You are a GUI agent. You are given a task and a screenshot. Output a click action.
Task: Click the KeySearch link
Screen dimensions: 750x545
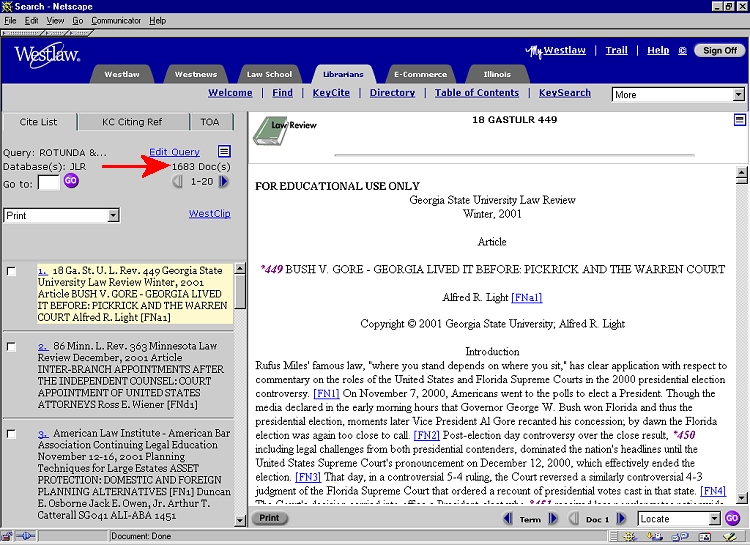pos(564,93)
